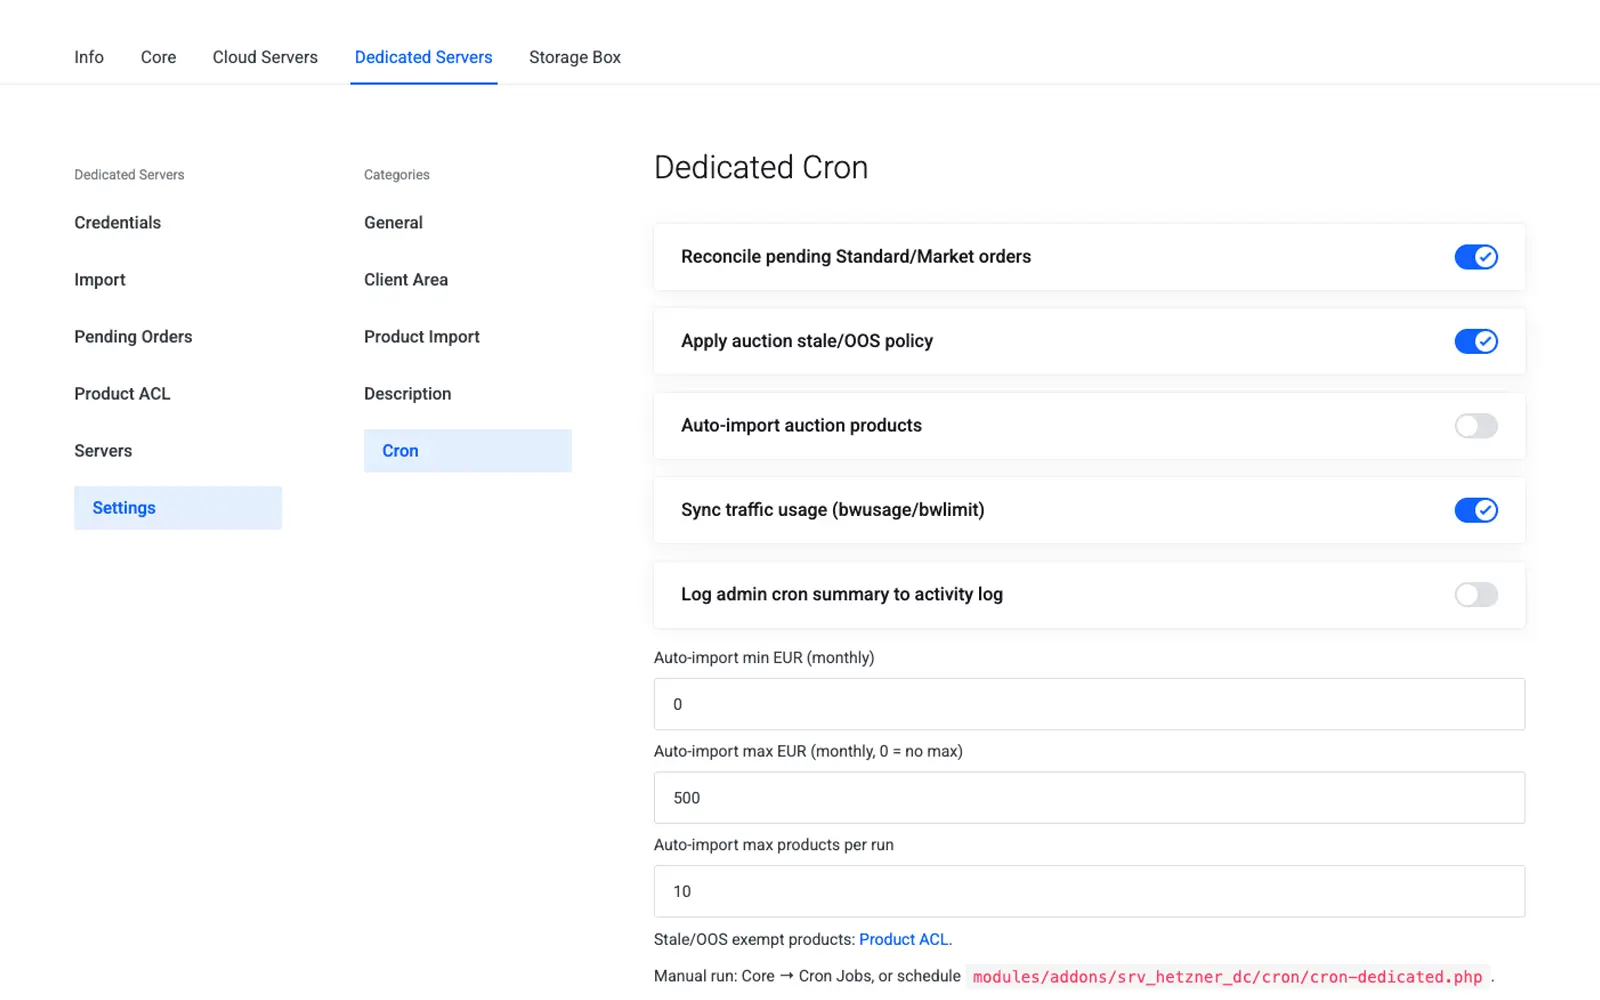Toggle Sync traffic usage (bwusage/bwlimit)
The height and width of the screenshot is (1000, 1600).
pos(1476,510)
